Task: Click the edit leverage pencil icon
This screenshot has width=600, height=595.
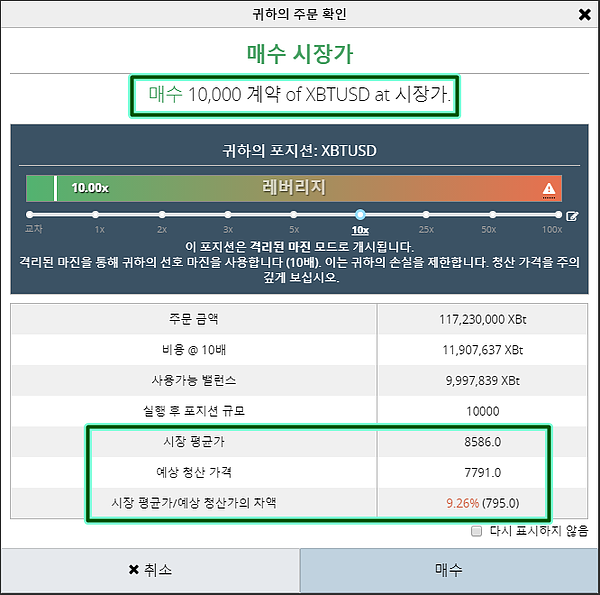Action: pyautogui.click(x=572, y=215)
